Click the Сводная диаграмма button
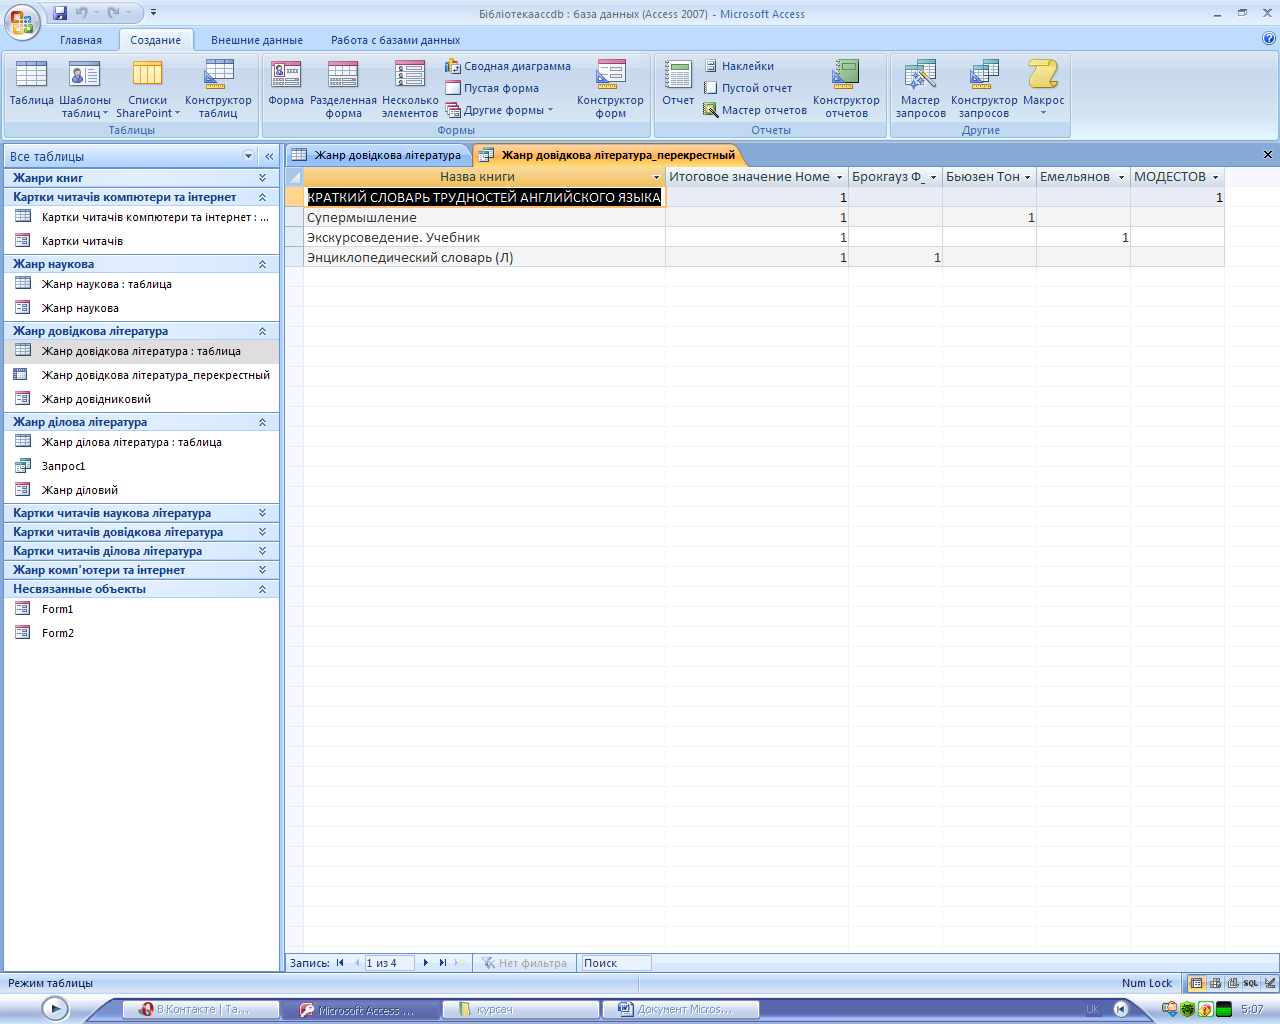1280x1024 pixels. point(509,66)
